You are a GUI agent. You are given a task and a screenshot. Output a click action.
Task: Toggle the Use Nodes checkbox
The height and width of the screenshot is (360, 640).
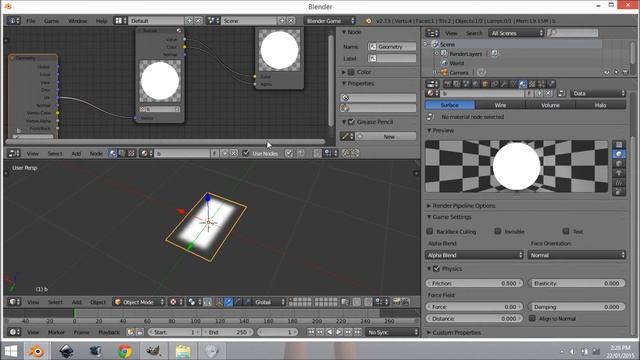[246, 153]
